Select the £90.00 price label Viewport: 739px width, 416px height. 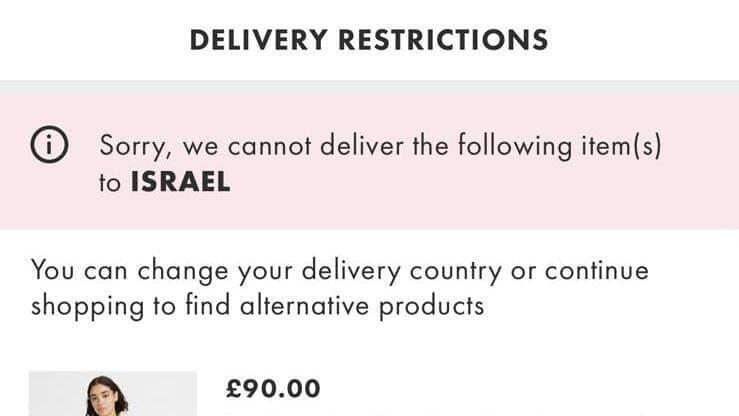point(273,389)
